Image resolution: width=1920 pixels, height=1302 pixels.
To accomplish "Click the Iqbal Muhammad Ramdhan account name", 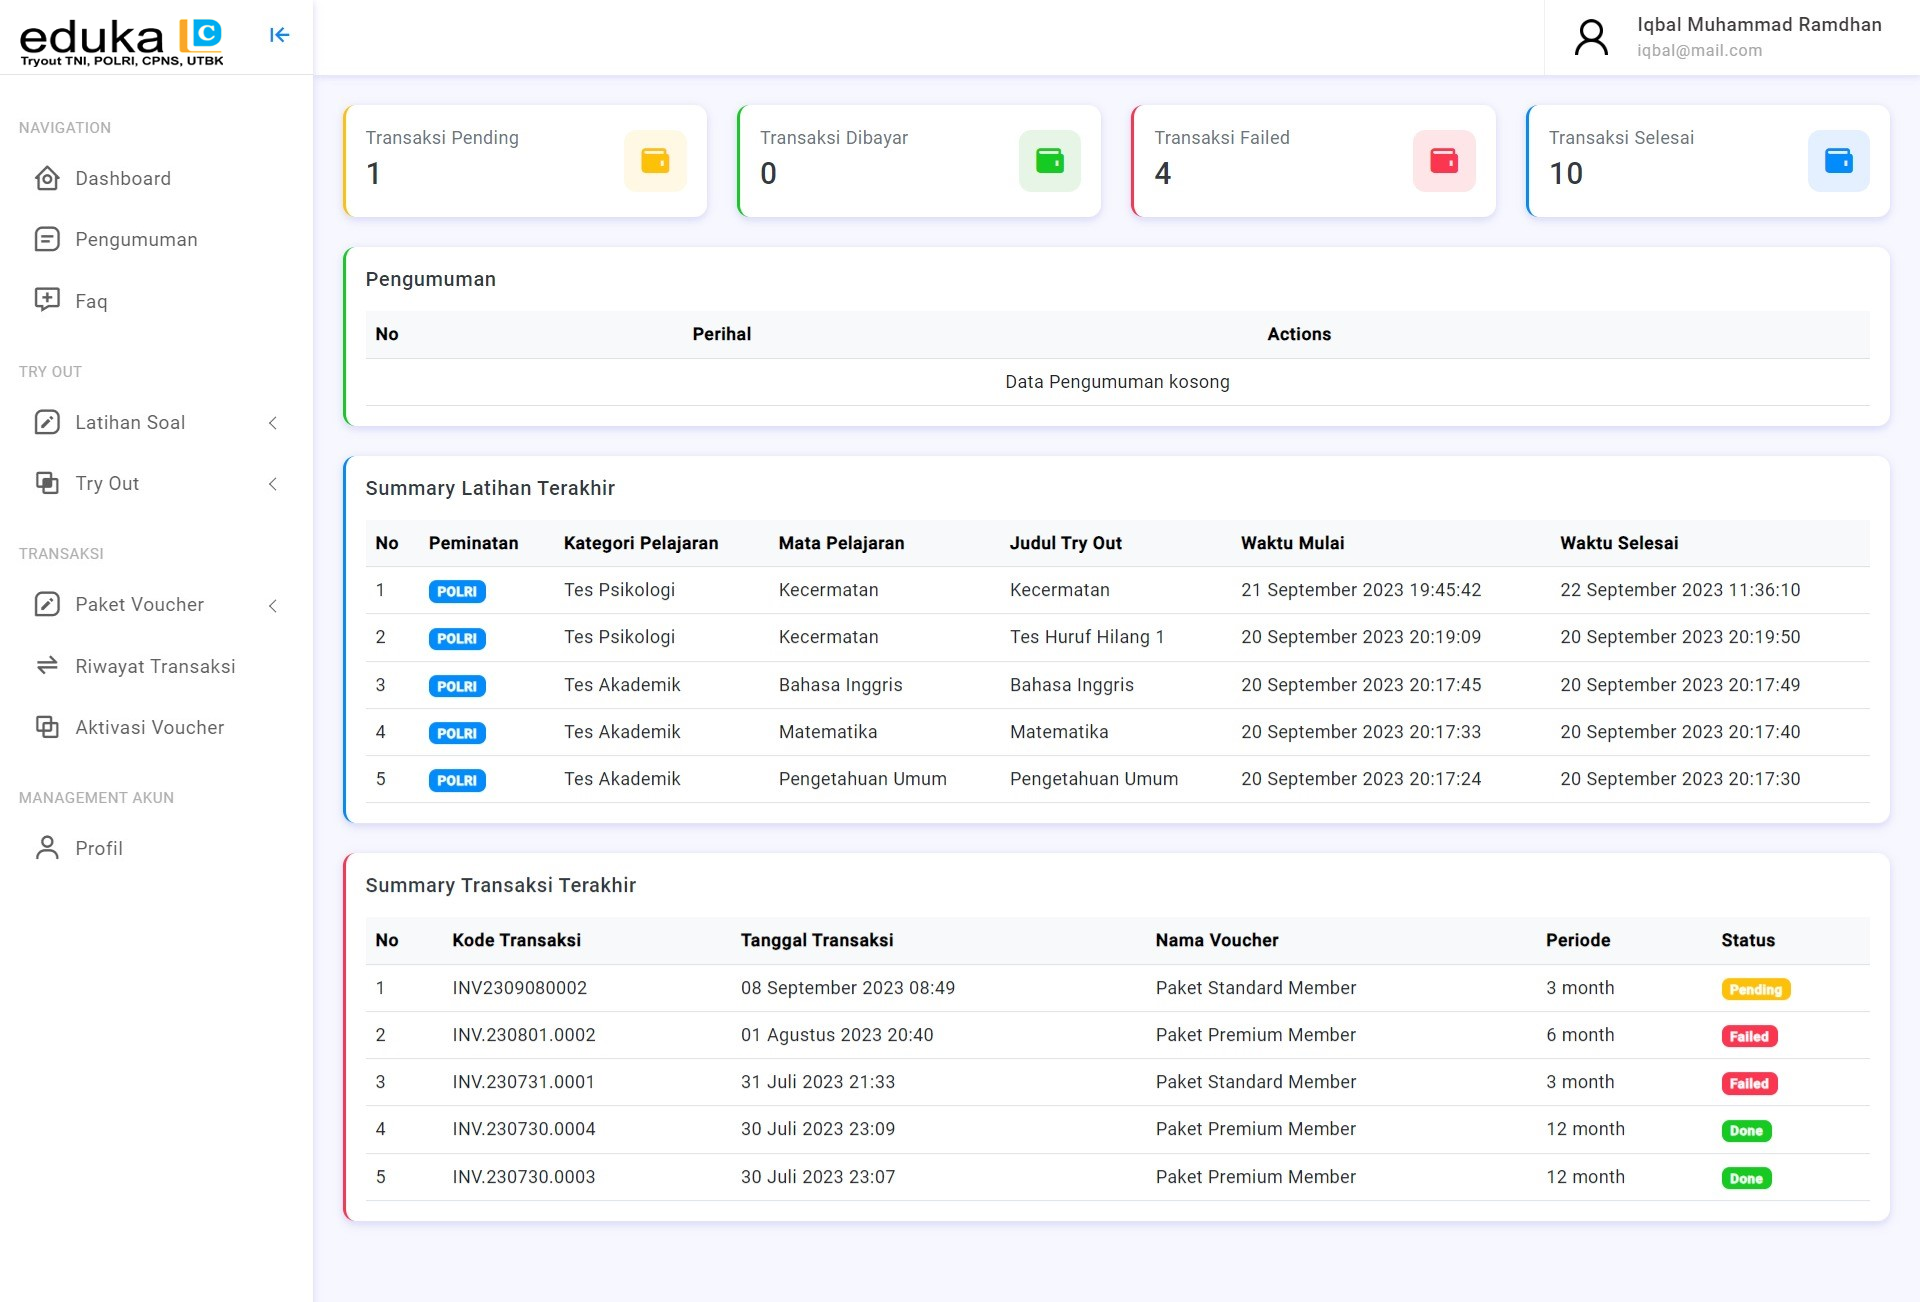I will coord(1758,25).
